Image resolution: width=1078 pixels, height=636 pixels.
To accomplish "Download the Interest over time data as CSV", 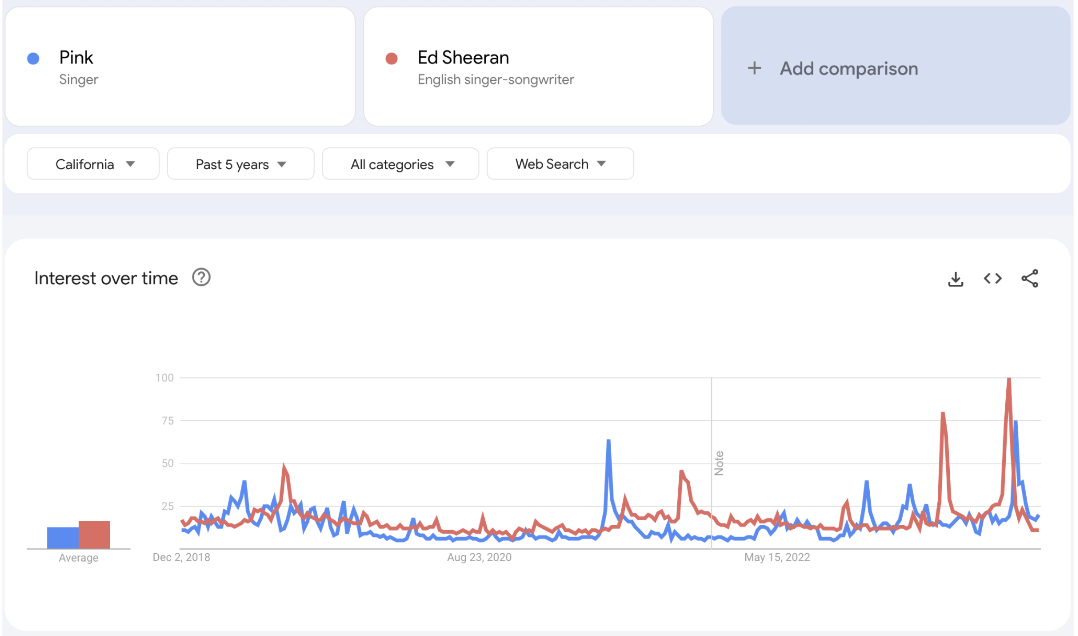I will coord(955,279).
